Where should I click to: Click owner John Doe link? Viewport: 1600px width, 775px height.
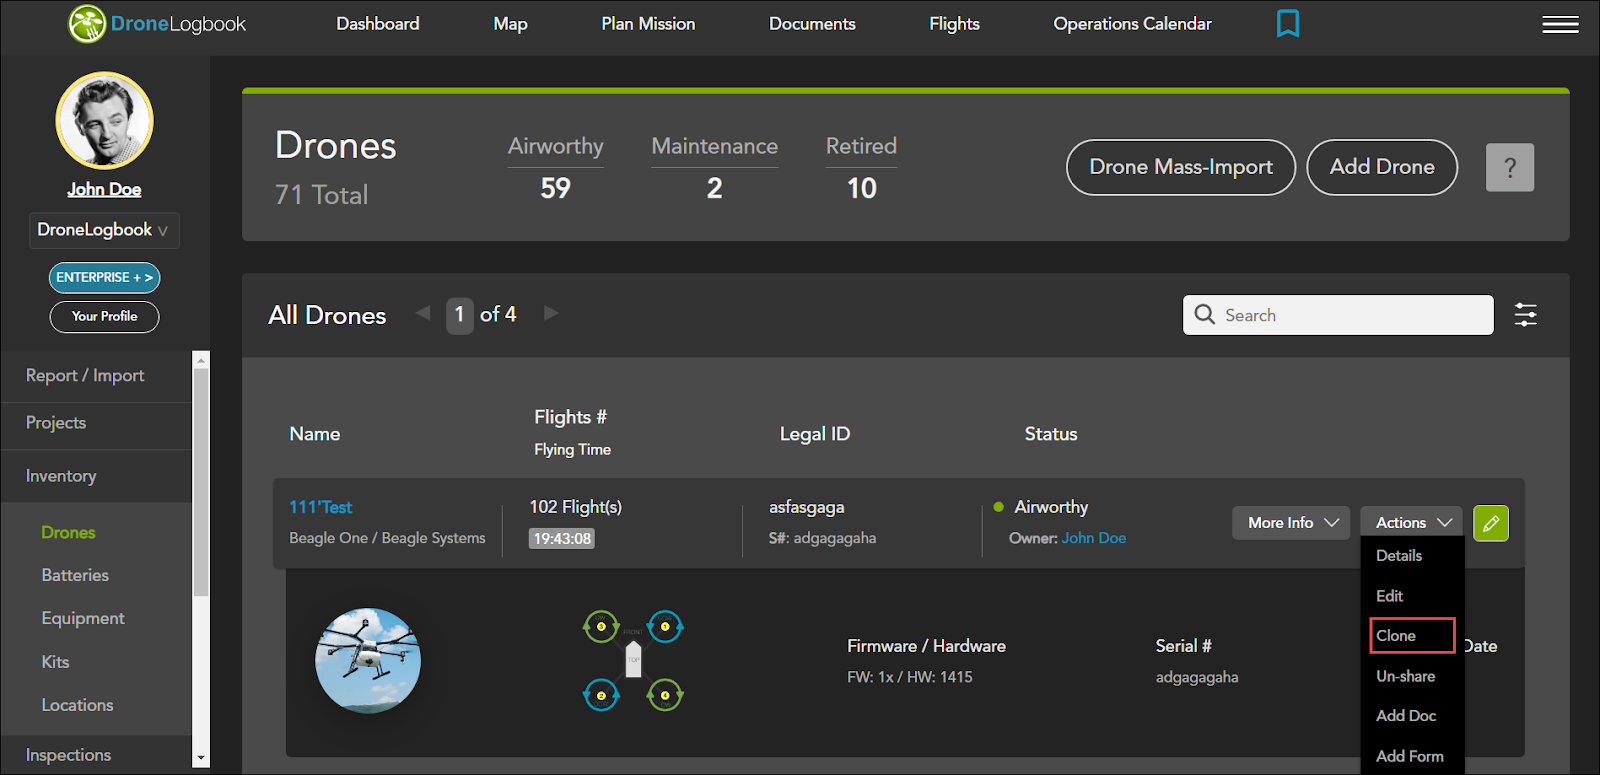pyautogui.click(x=1094, y=538)
